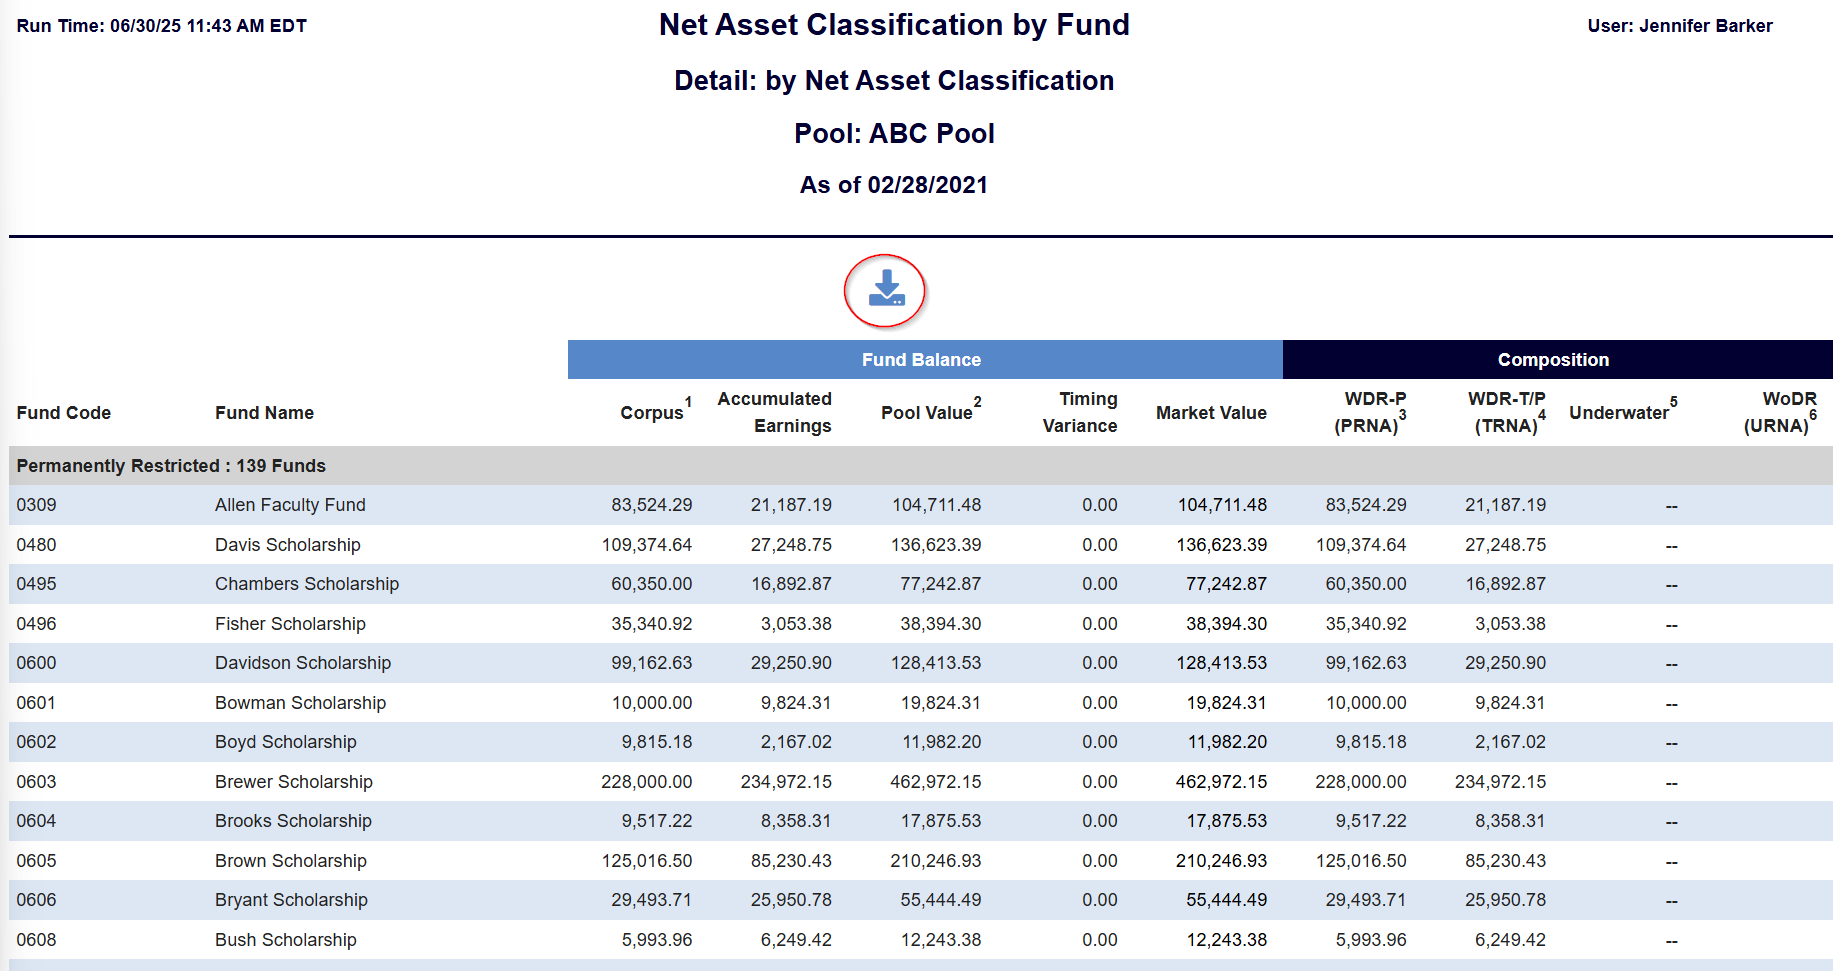Click Bush Scholarship pool value 12,243.38
The height and width of the screenshot is (971, 1844).
(941, 940)
